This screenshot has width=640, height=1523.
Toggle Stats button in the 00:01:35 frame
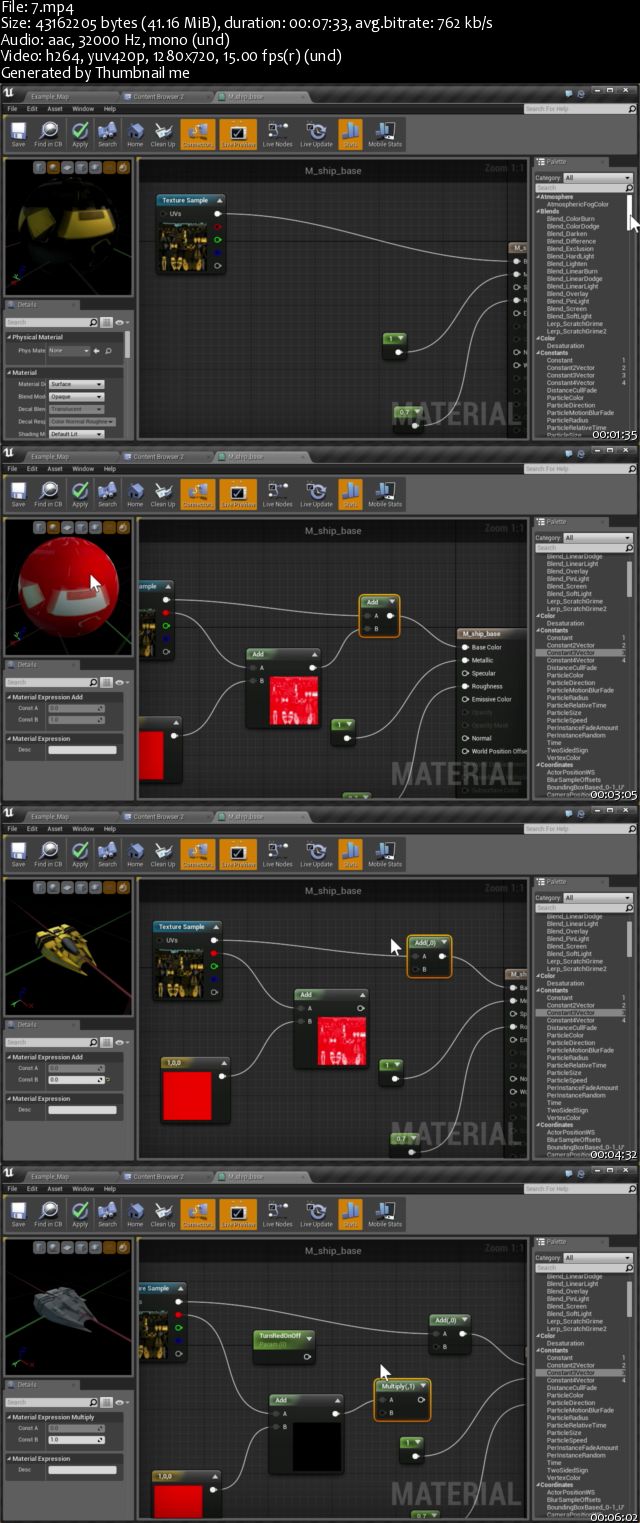350,133
